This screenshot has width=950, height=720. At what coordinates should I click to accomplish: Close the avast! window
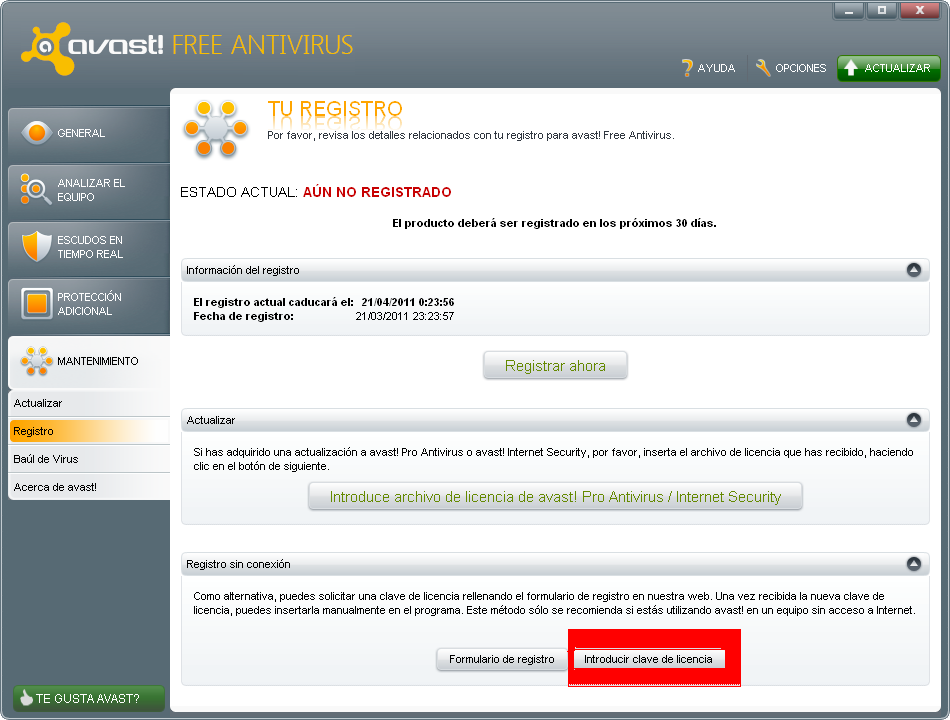click(920, 11)
